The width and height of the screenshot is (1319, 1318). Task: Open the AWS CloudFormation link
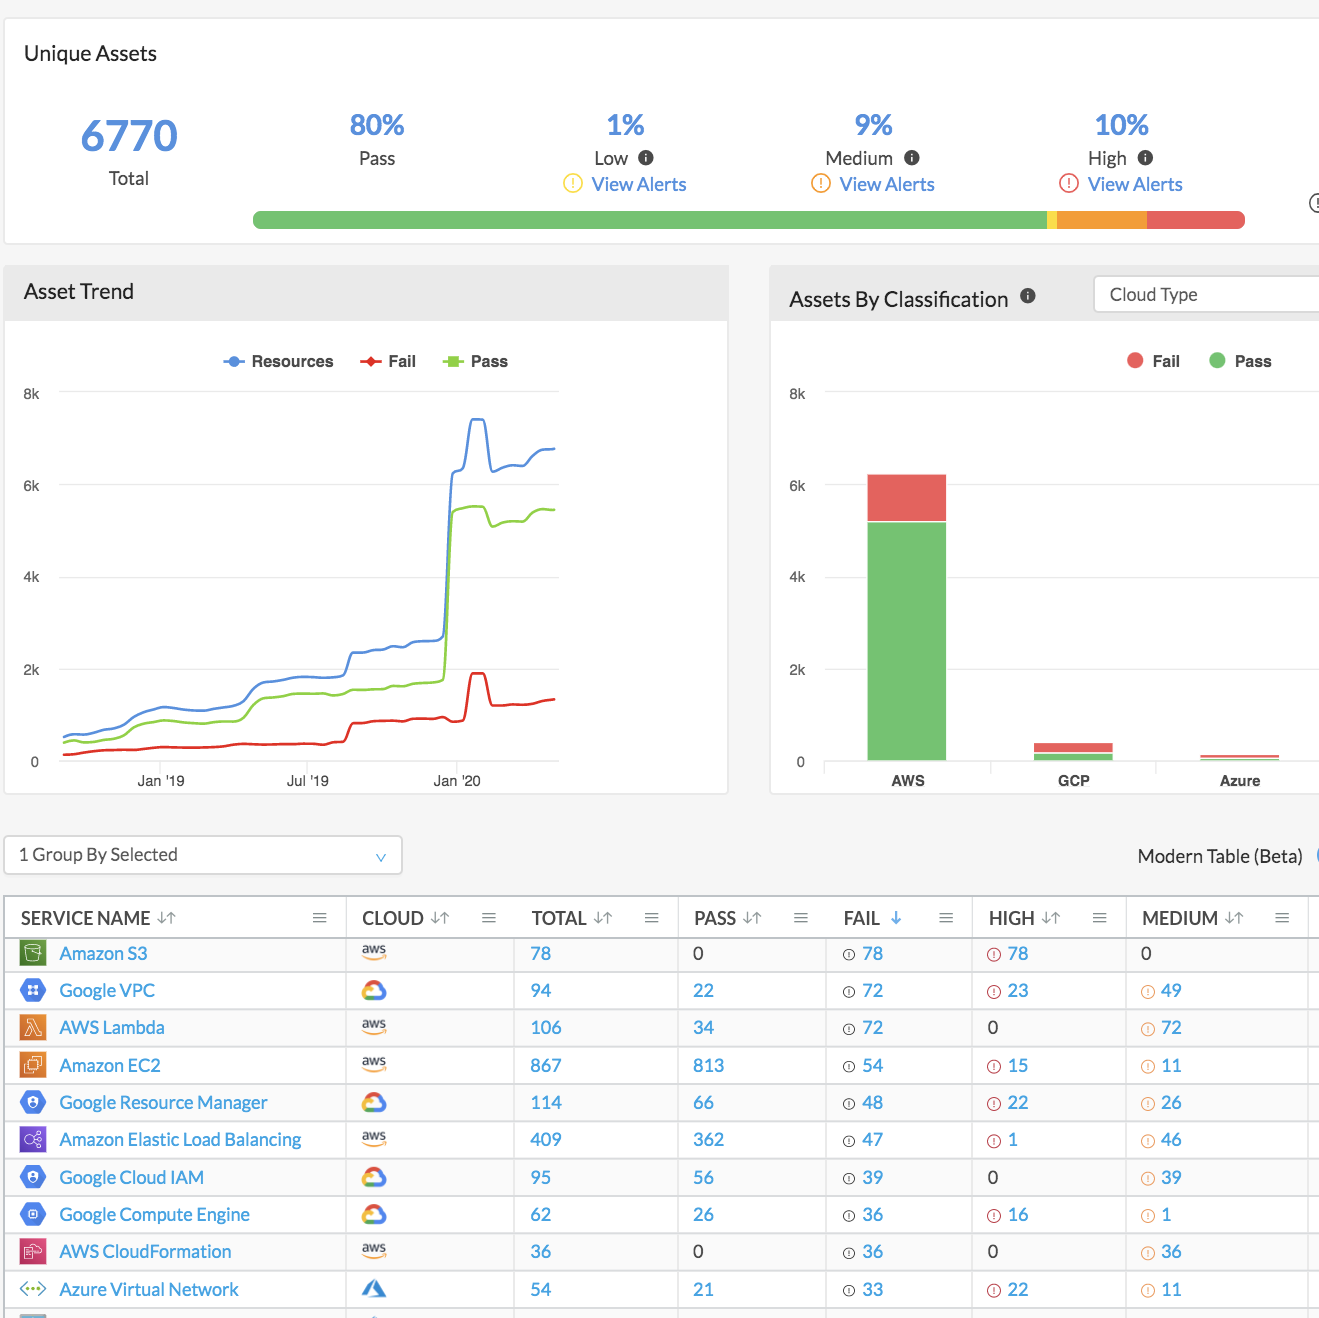tap(145, 1251)
